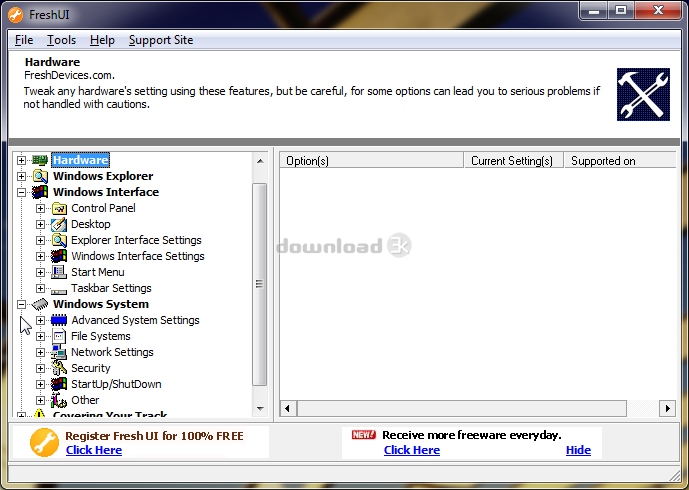Click the Security keys icon
This screenshot has width=689, height=490.
(x=59, y=368)
